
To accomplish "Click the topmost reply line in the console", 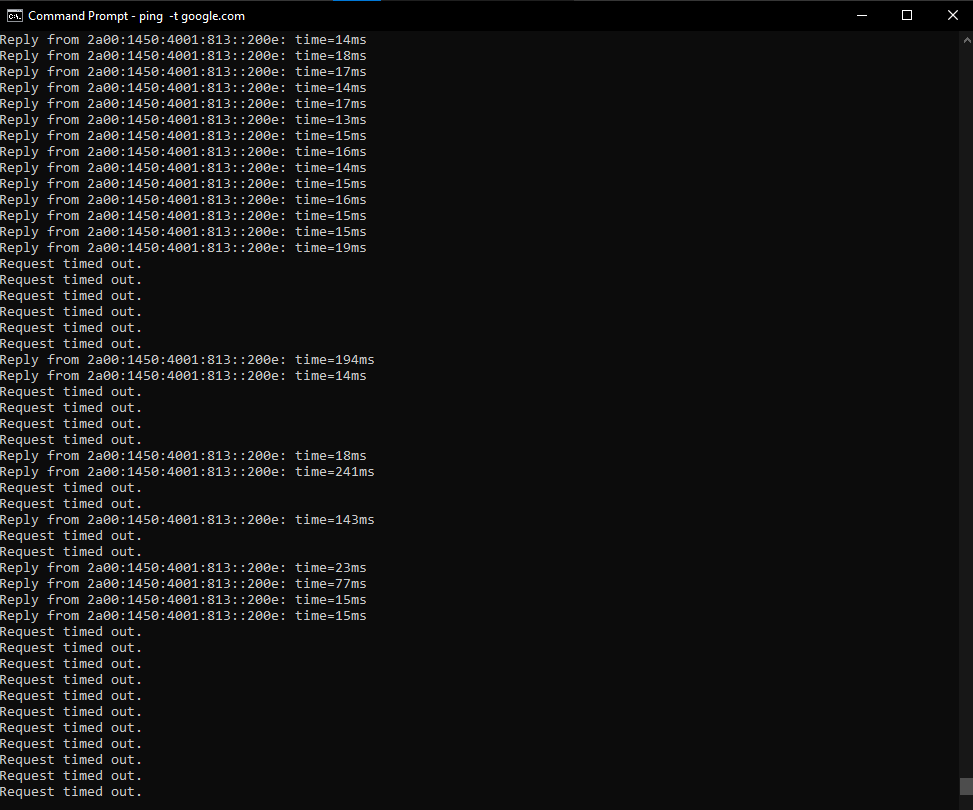I will 184,40.
